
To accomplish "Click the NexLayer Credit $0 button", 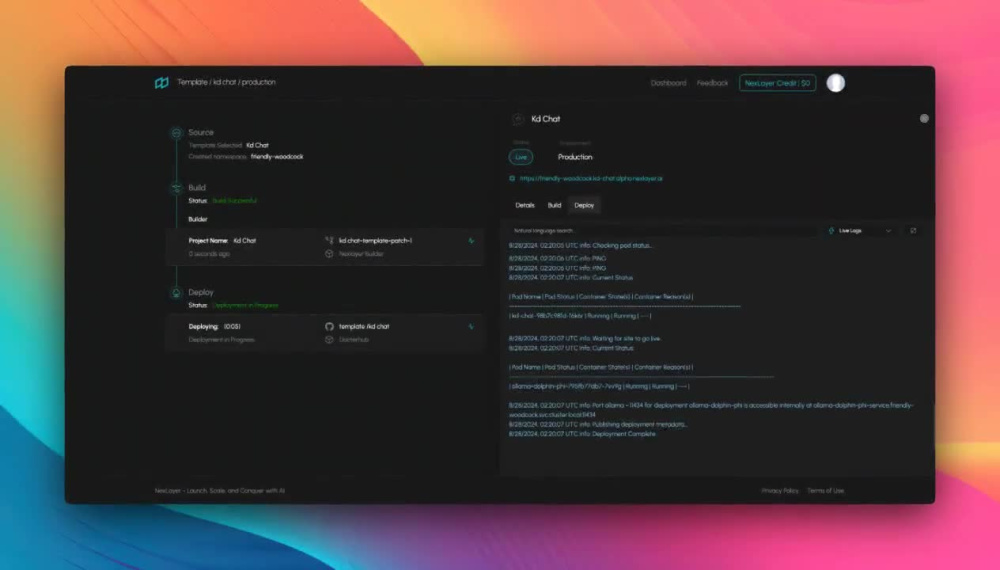I will pyautogui.click(x=777, y=83).
